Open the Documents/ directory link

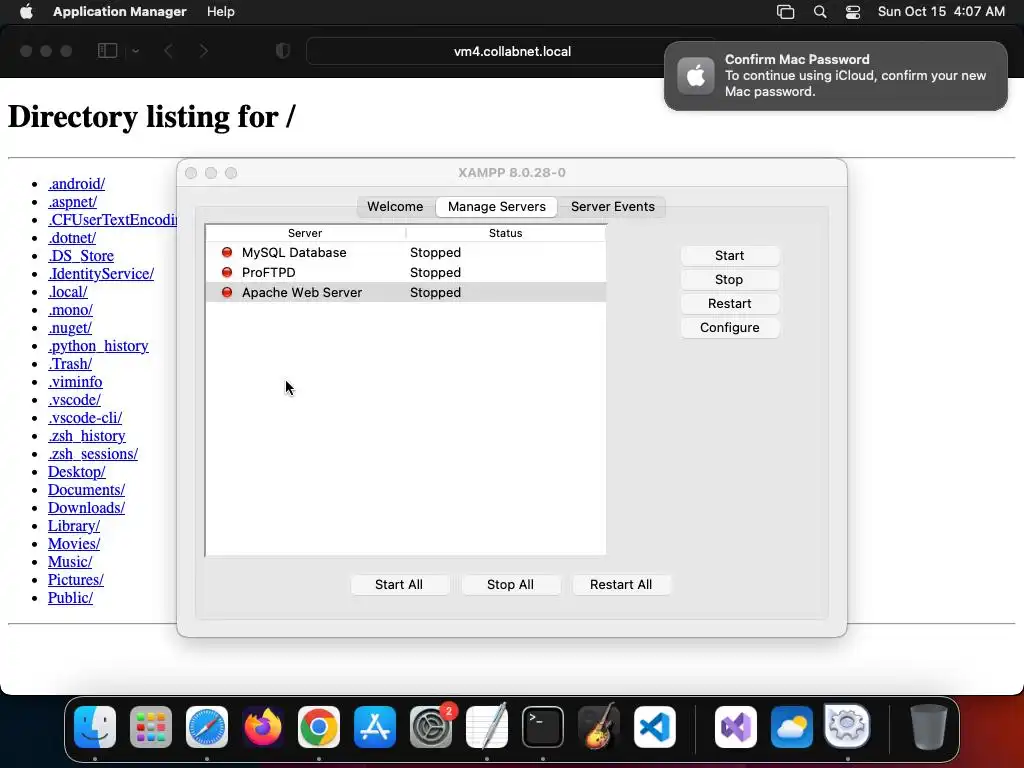click(86, 490)
